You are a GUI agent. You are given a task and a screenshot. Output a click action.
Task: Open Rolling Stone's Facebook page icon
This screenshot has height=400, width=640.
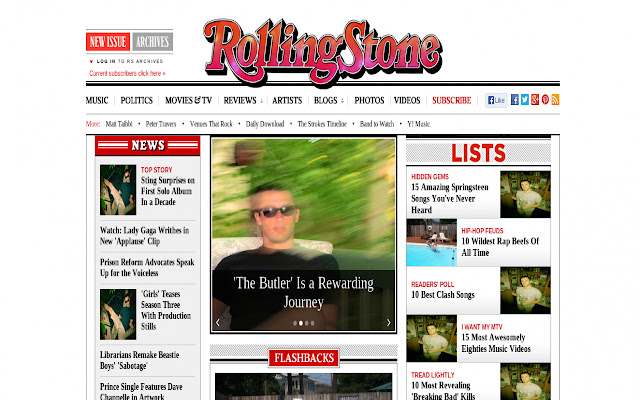click(515, 100)
